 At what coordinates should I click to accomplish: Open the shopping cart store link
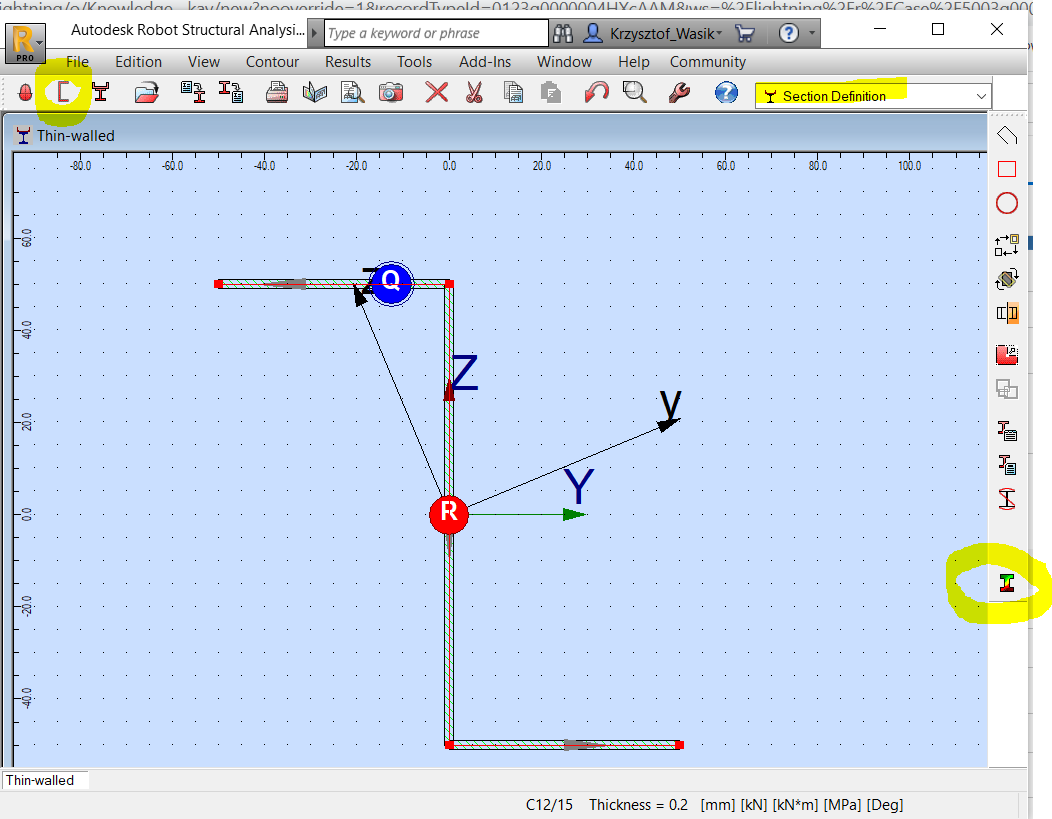tap(744, 33)
